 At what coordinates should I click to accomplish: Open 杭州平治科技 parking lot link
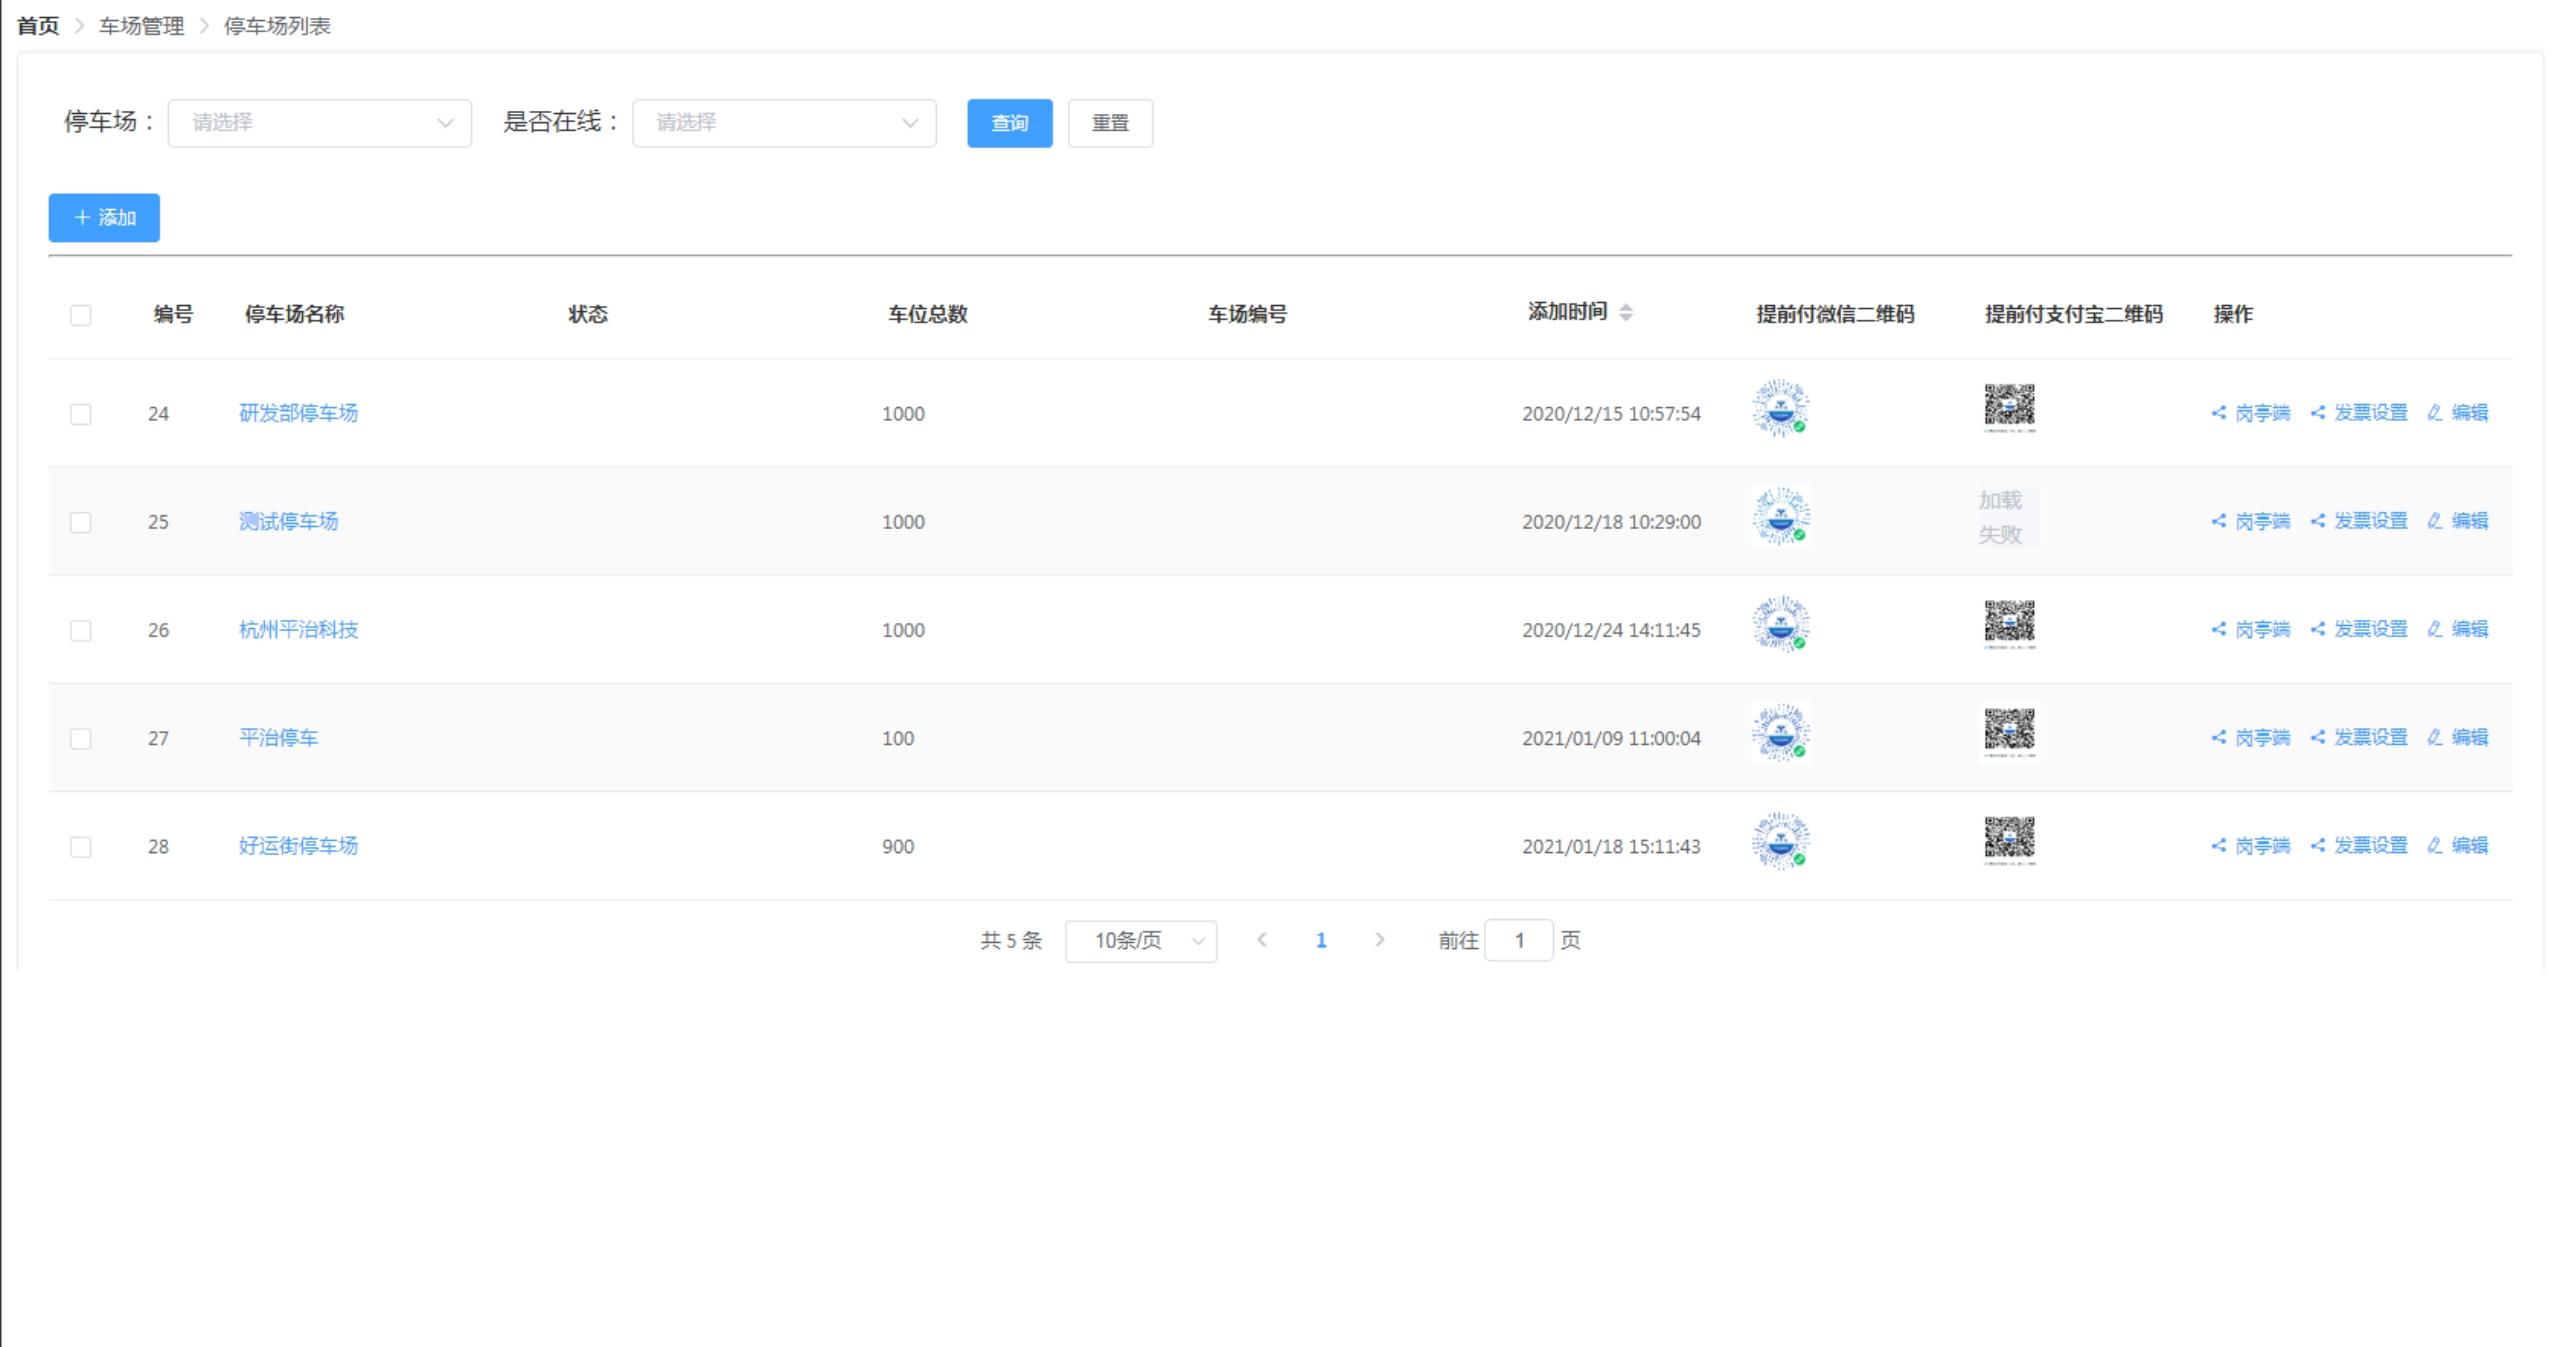pyautogui.click(x=298, y=629)
